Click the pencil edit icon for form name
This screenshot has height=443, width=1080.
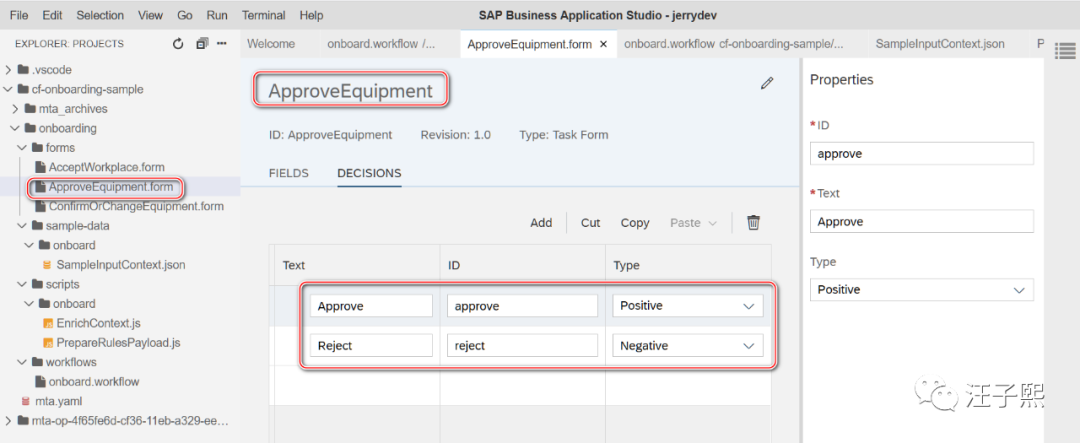[x=767, y=84]
